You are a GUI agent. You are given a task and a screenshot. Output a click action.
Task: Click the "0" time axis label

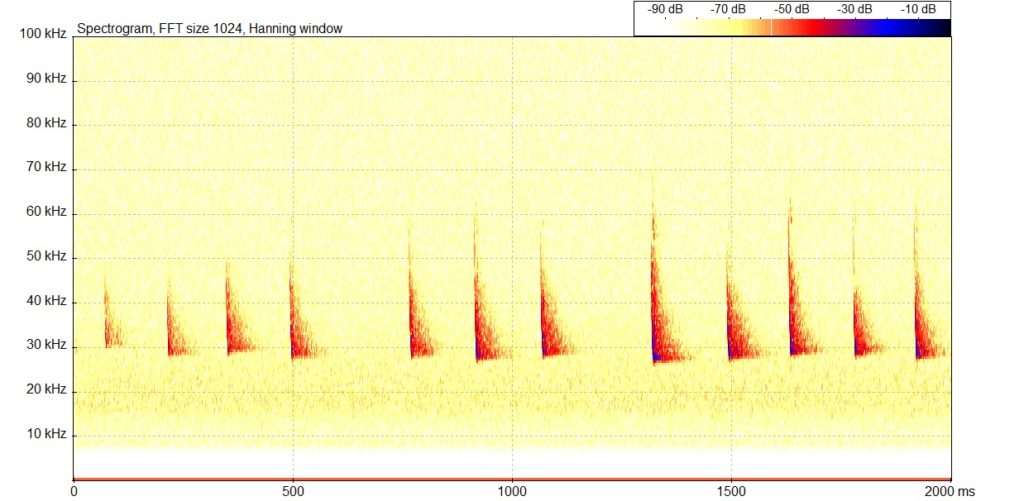[x=74, y=490]
